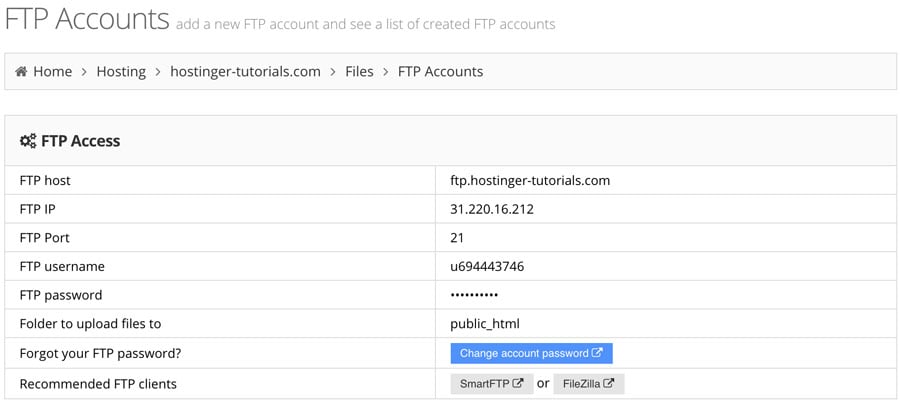Click the public_html folder value
The image size is (900, 406).
[485, 324]
